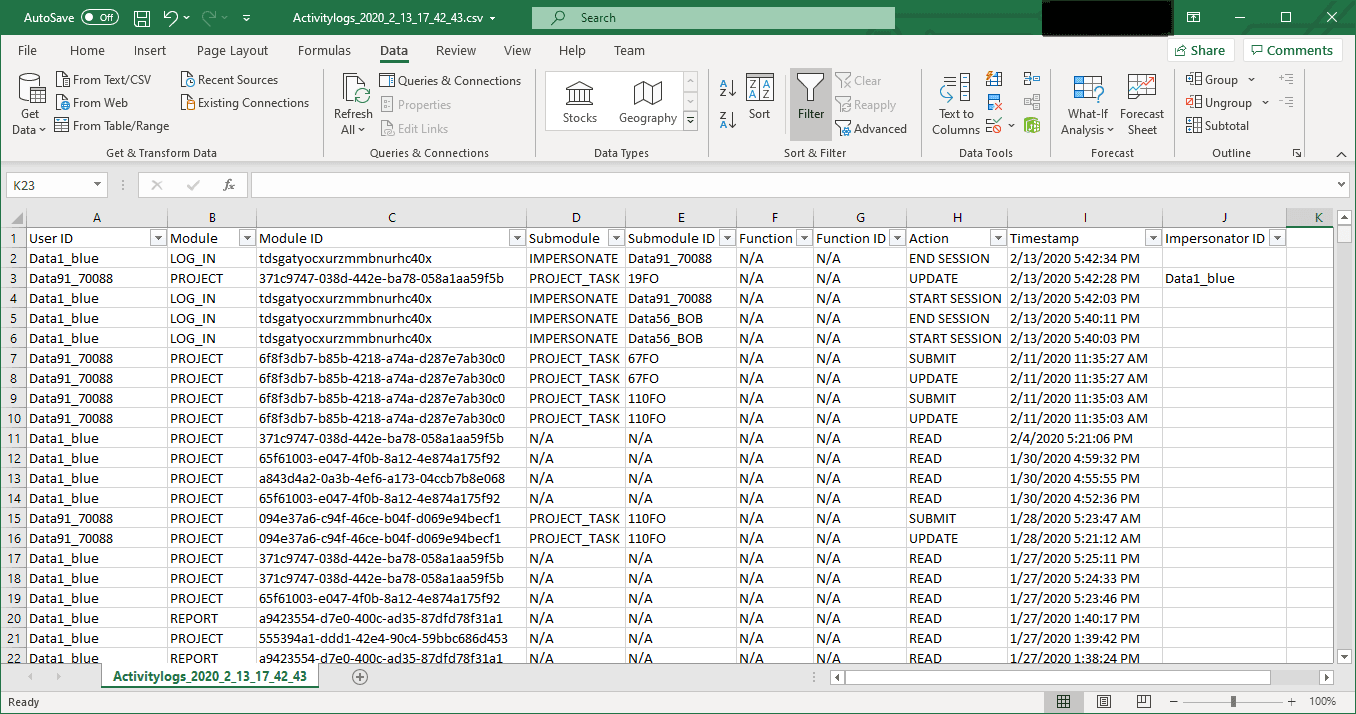Viewport: 1356px width, 714px height.
Task: Undo the last action
Action: [x=170, y=18]
